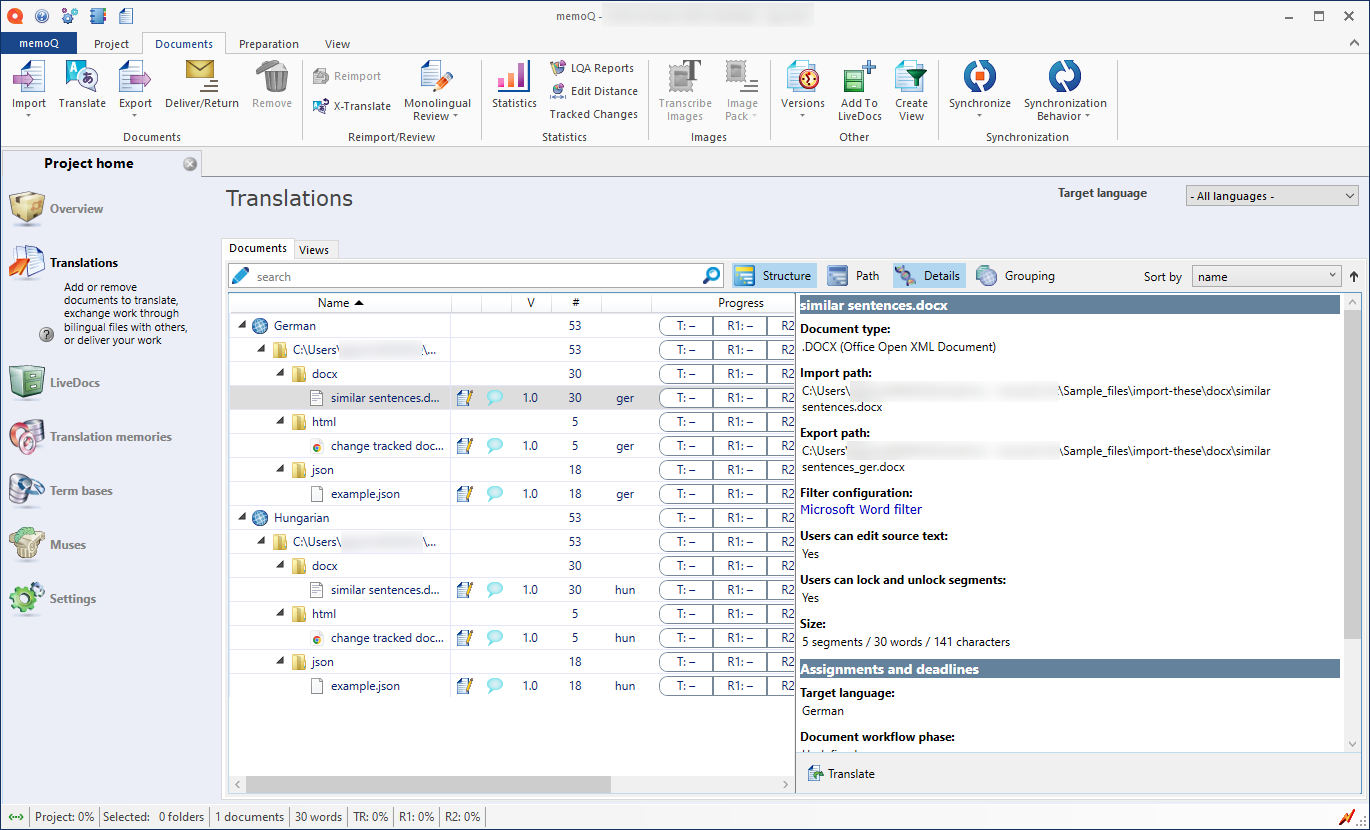This screenshot has width=1370, height=830.
Task: Open project Settings in the sidebar
Action: point(53,599)
